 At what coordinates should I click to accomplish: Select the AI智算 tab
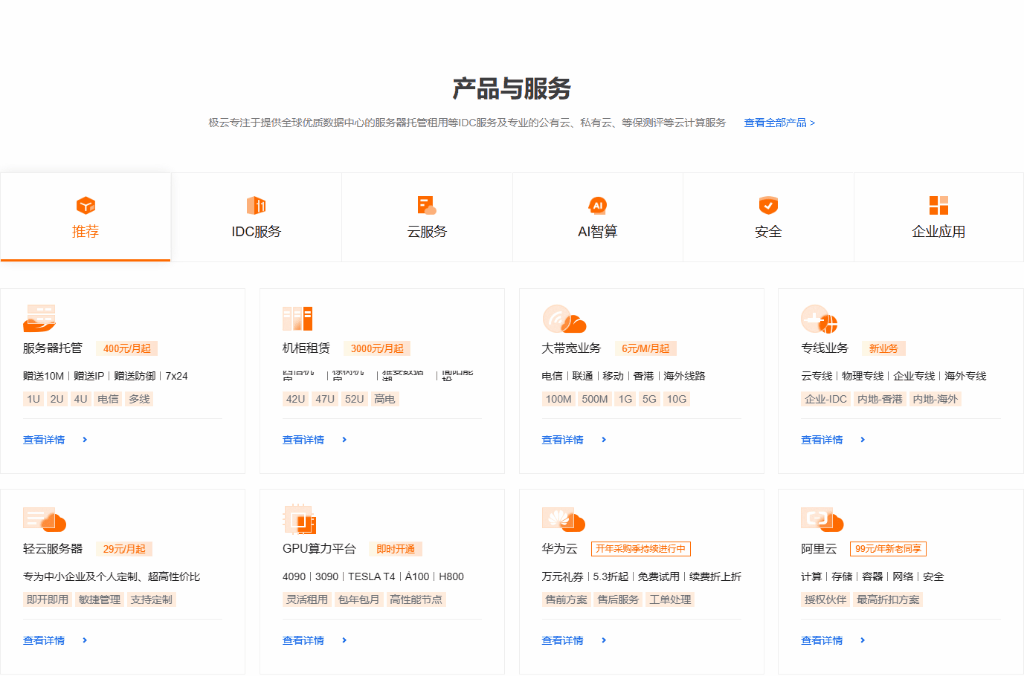[x=598, y=217]
